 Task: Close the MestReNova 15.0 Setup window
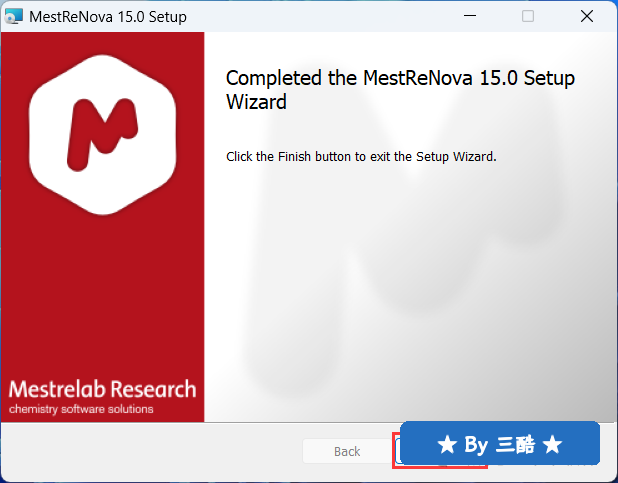coord(587,16)
